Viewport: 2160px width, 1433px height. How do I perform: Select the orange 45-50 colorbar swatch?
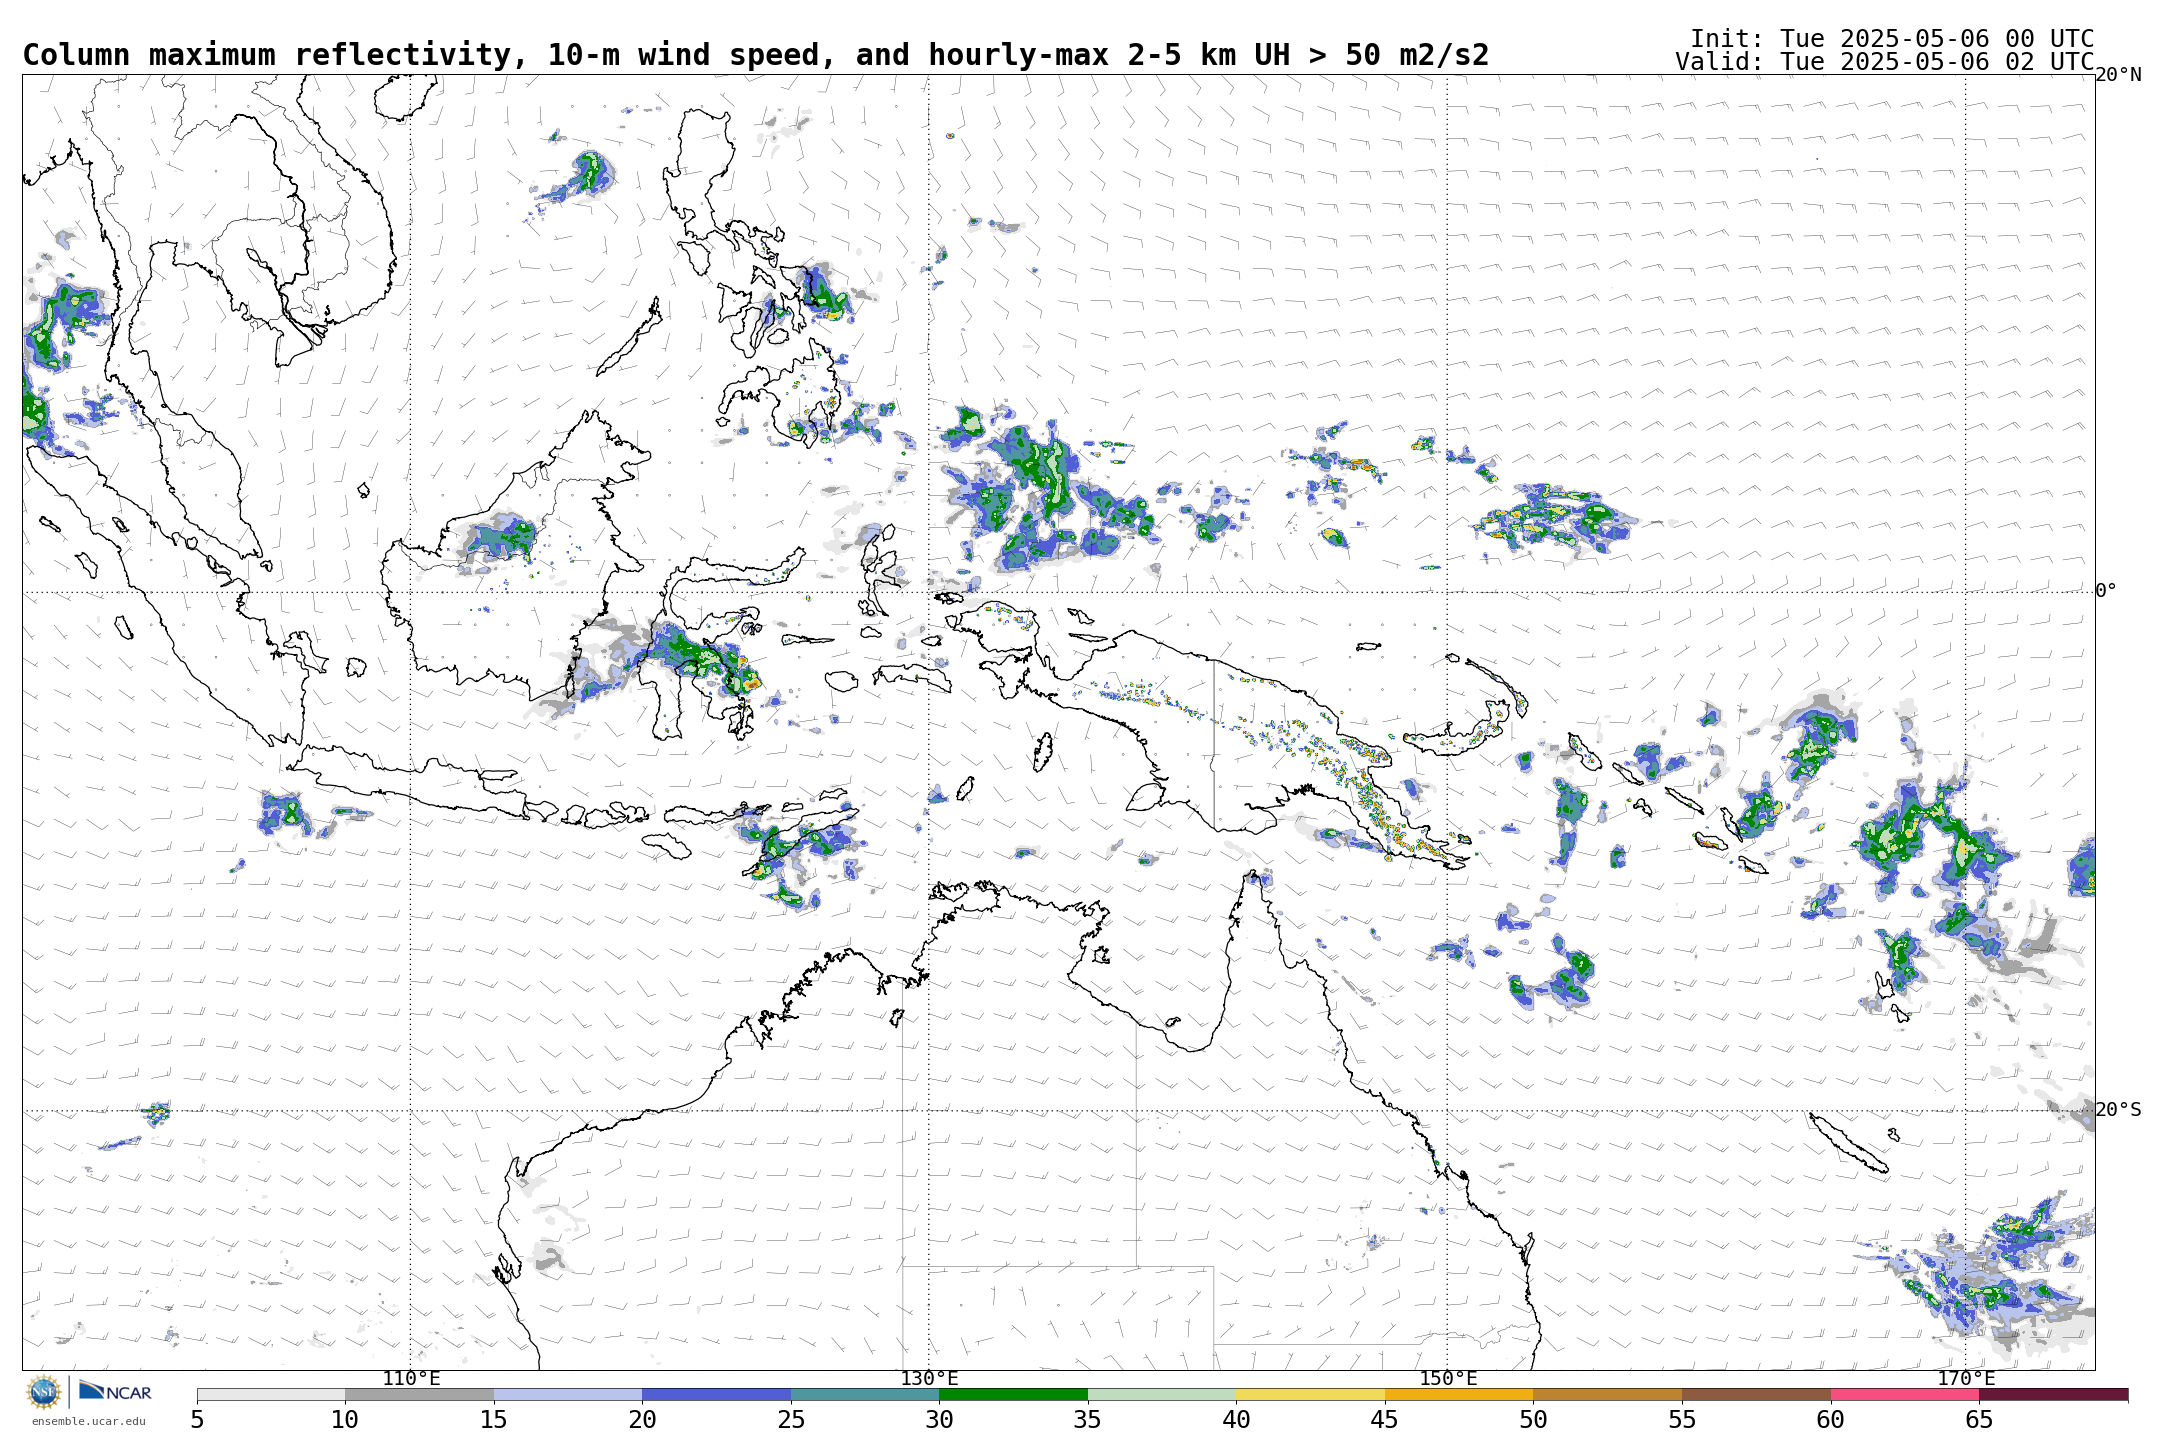[x=1459, y=1394]
